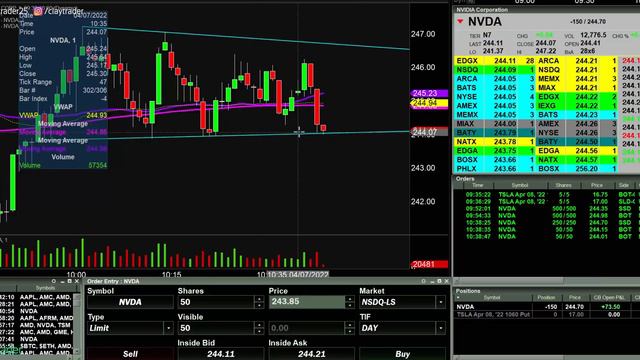
Task: Sort Positions by the Position column header
Action: tap(546, 298)
